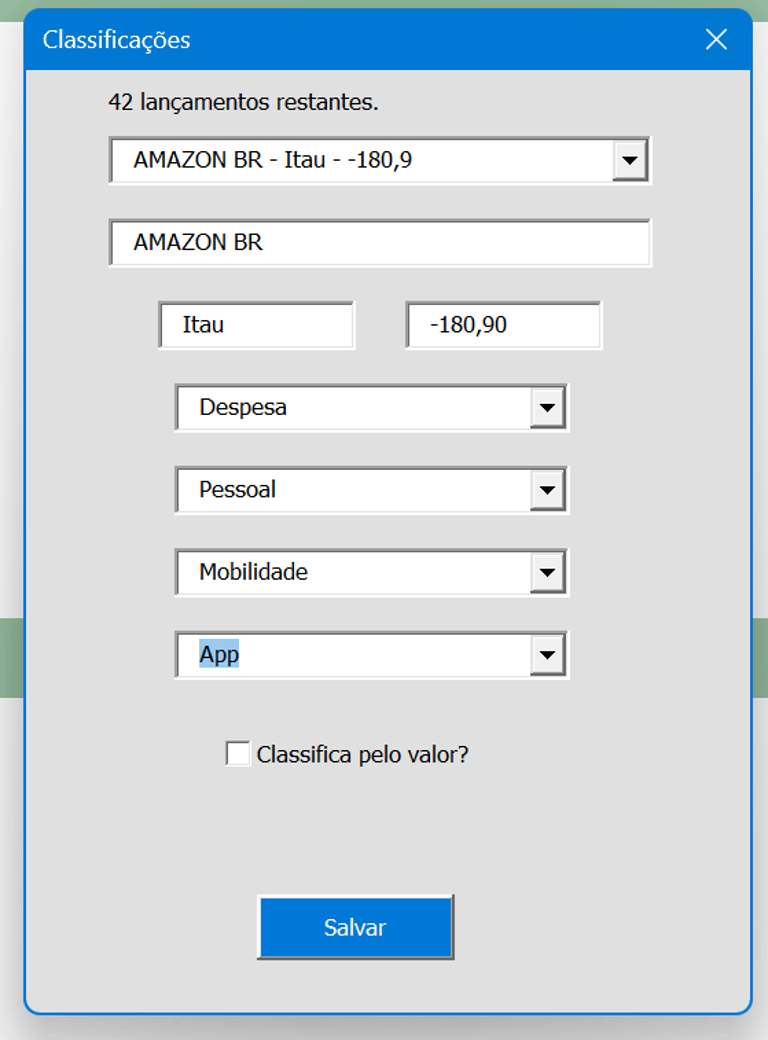Click the 'AMAZON BR - Itau - -180,9' combo text
The height and width of the screenshot is (1040, 768).
(x=272, y=160)
